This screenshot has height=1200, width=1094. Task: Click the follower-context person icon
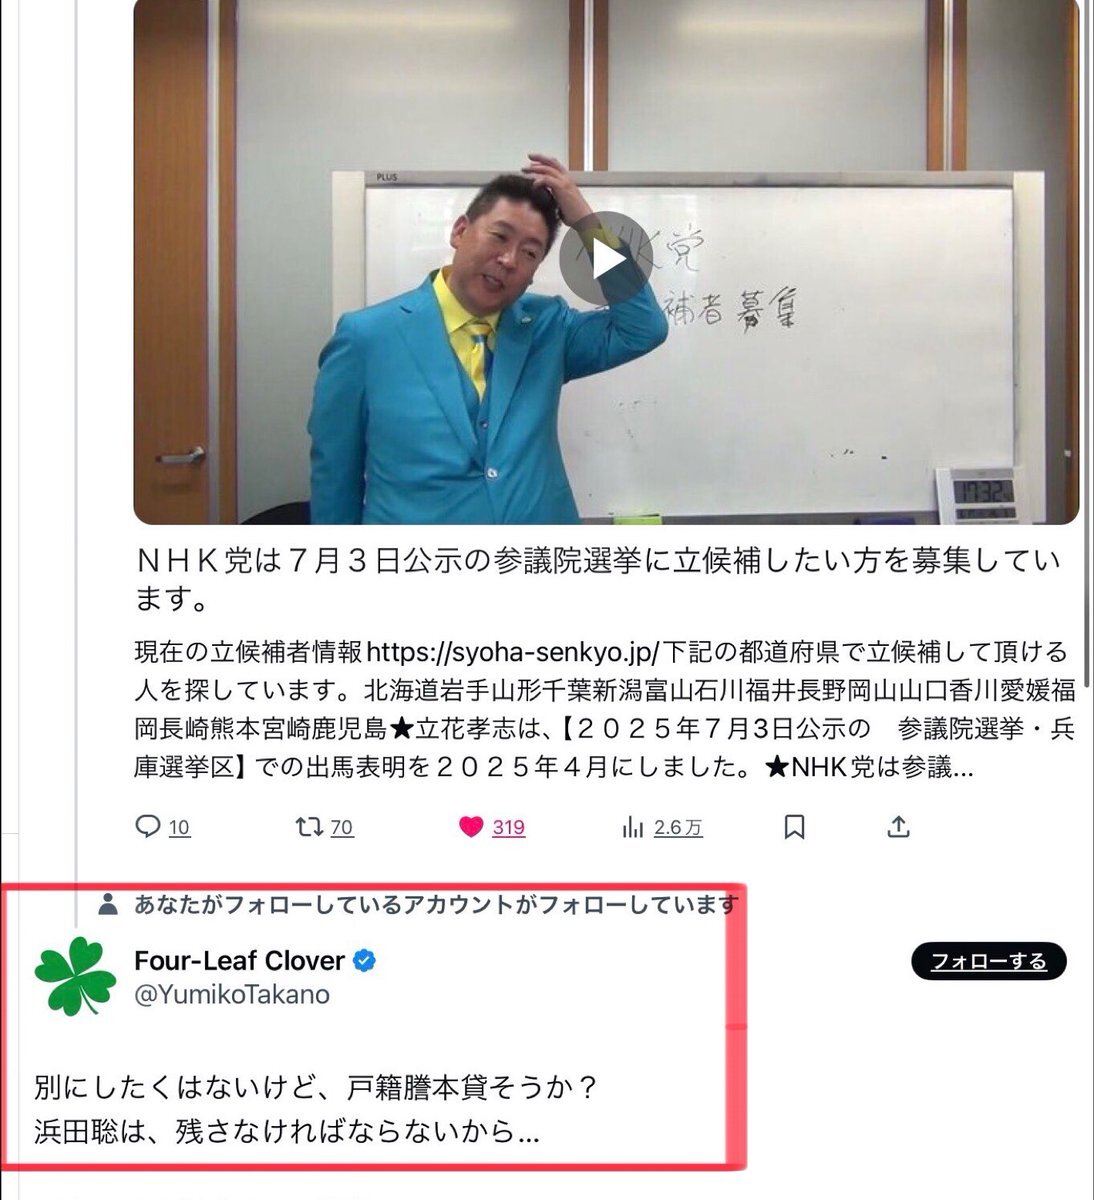[108, 905]
